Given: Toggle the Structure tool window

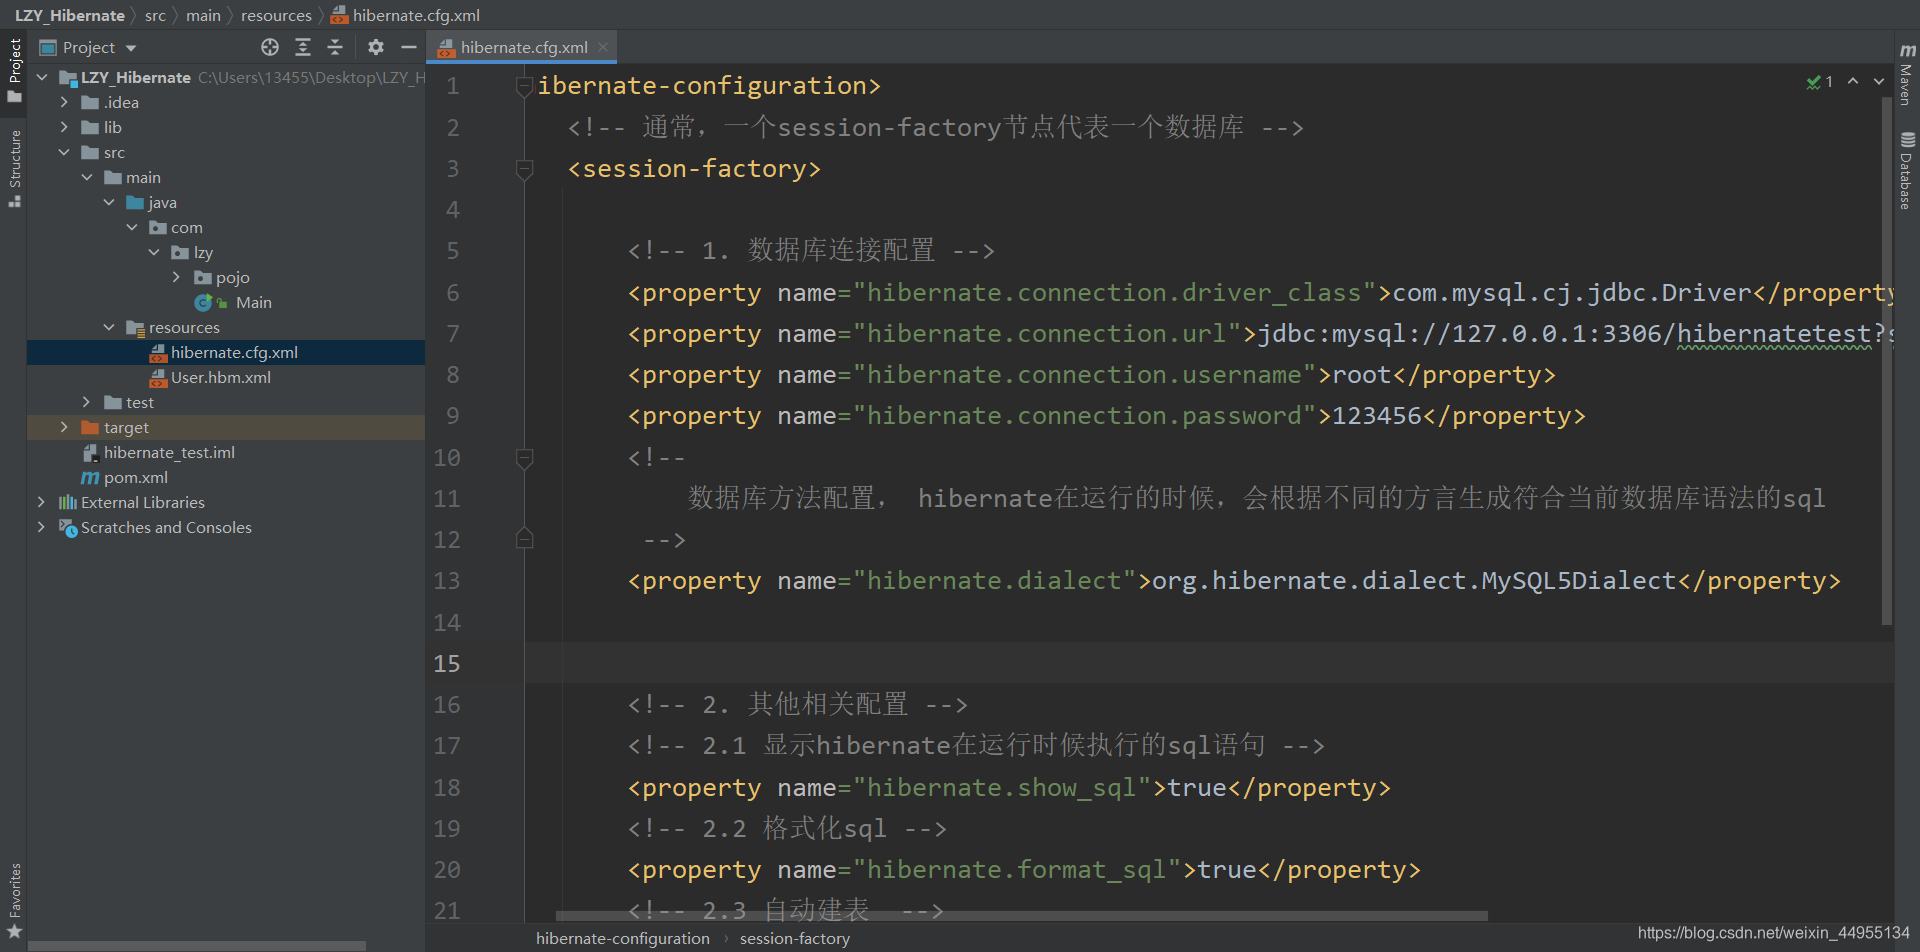Looking at the screenshot, I should pos(14,160).
